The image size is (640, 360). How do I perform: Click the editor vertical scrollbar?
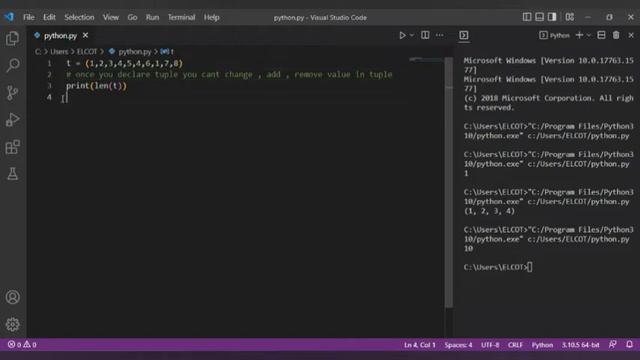(449, 182)
